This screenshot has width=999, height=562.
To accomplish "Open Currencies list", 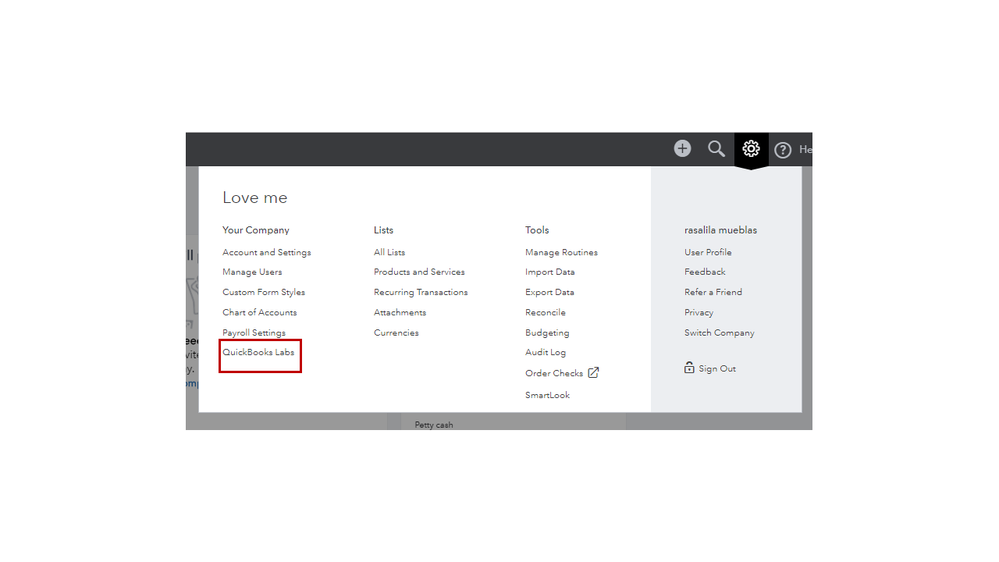I will [x=396, y=333].
